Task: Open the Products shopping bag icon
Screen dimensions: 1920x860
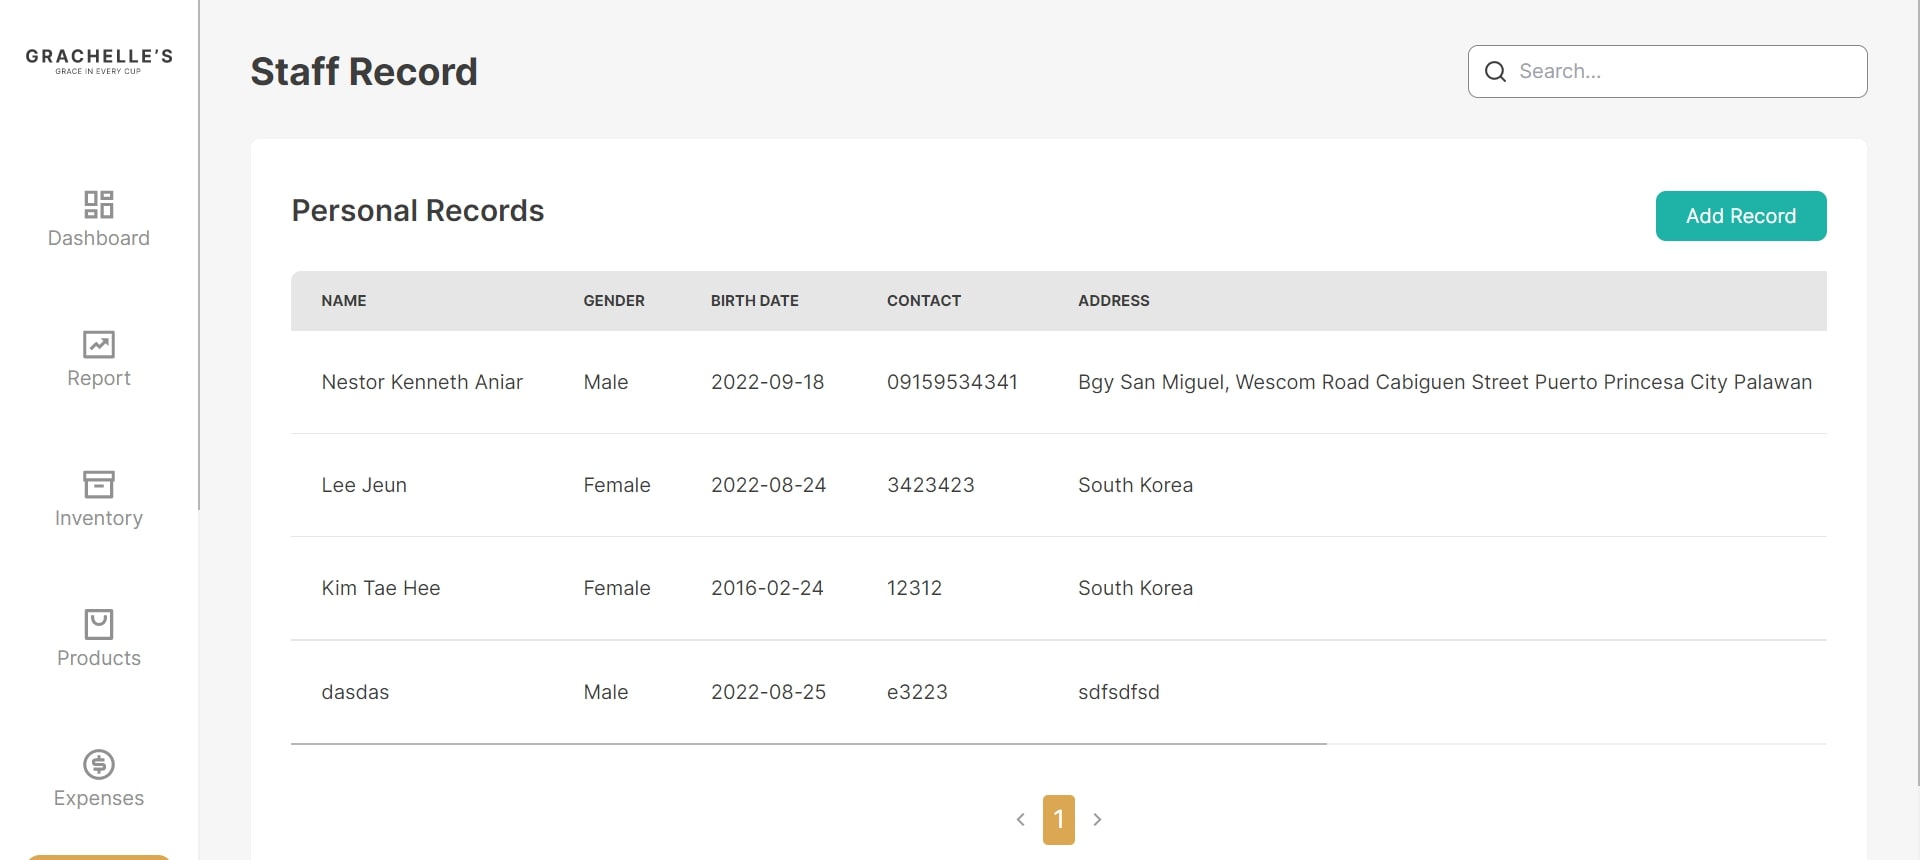Action: point(99,624)
